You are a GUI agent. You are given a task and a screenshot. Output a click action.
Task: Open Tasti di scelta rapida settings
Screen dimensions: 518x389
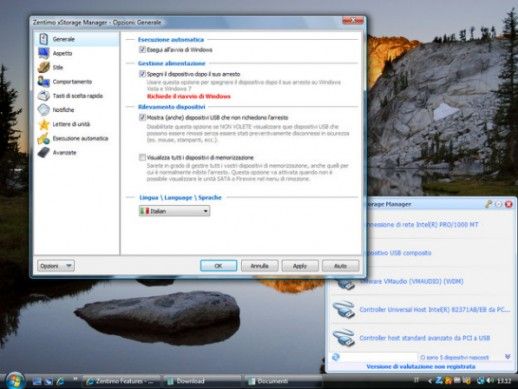coord(78,96)
